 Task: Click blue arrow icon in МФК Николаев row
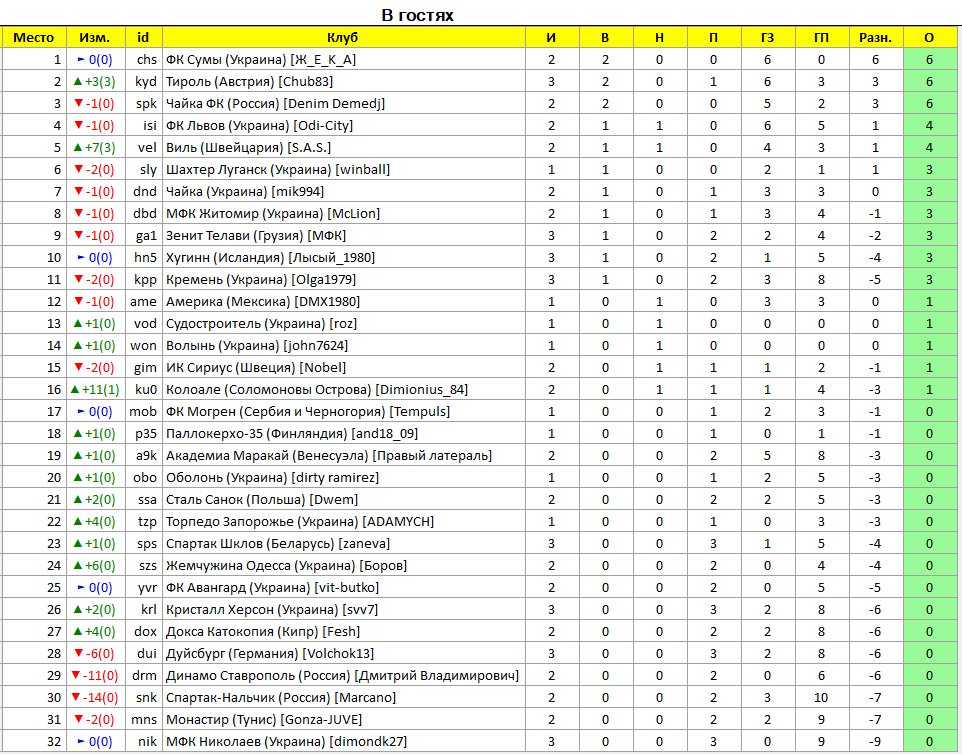coord(81,742)
